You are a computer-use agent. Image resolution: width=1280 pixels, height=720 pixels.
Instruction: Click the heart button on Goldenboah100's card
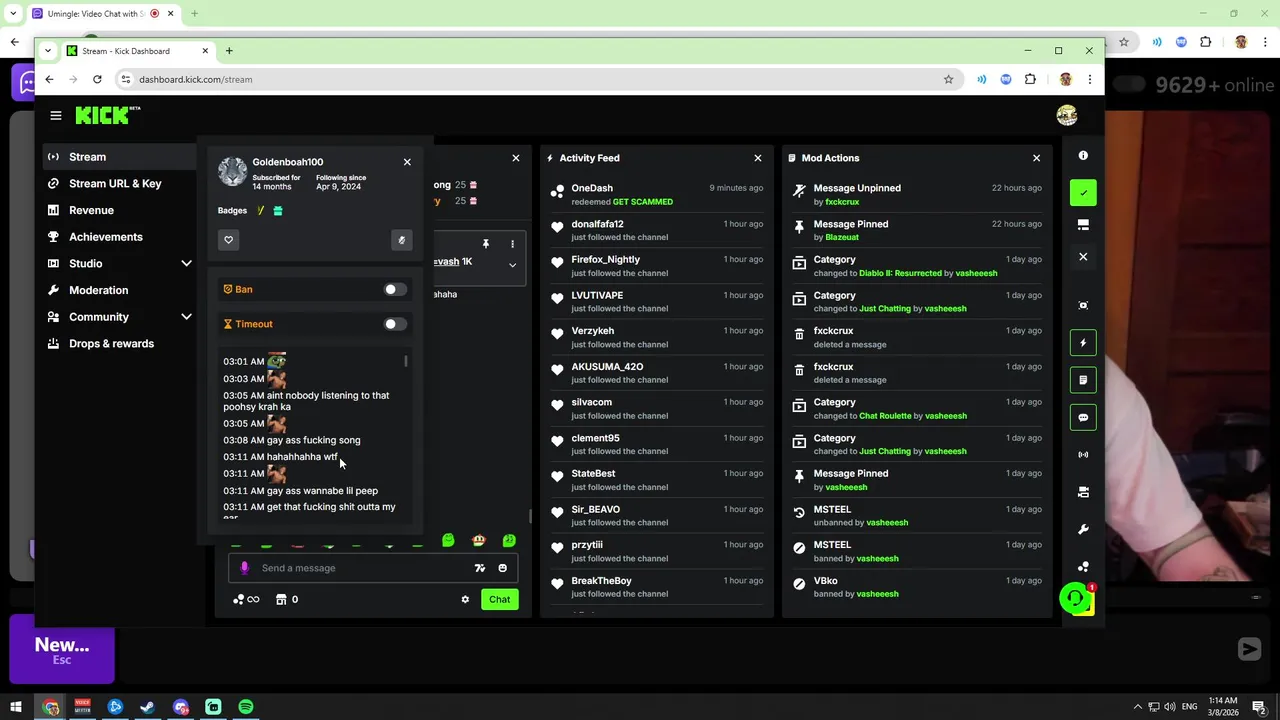point(228,240)
